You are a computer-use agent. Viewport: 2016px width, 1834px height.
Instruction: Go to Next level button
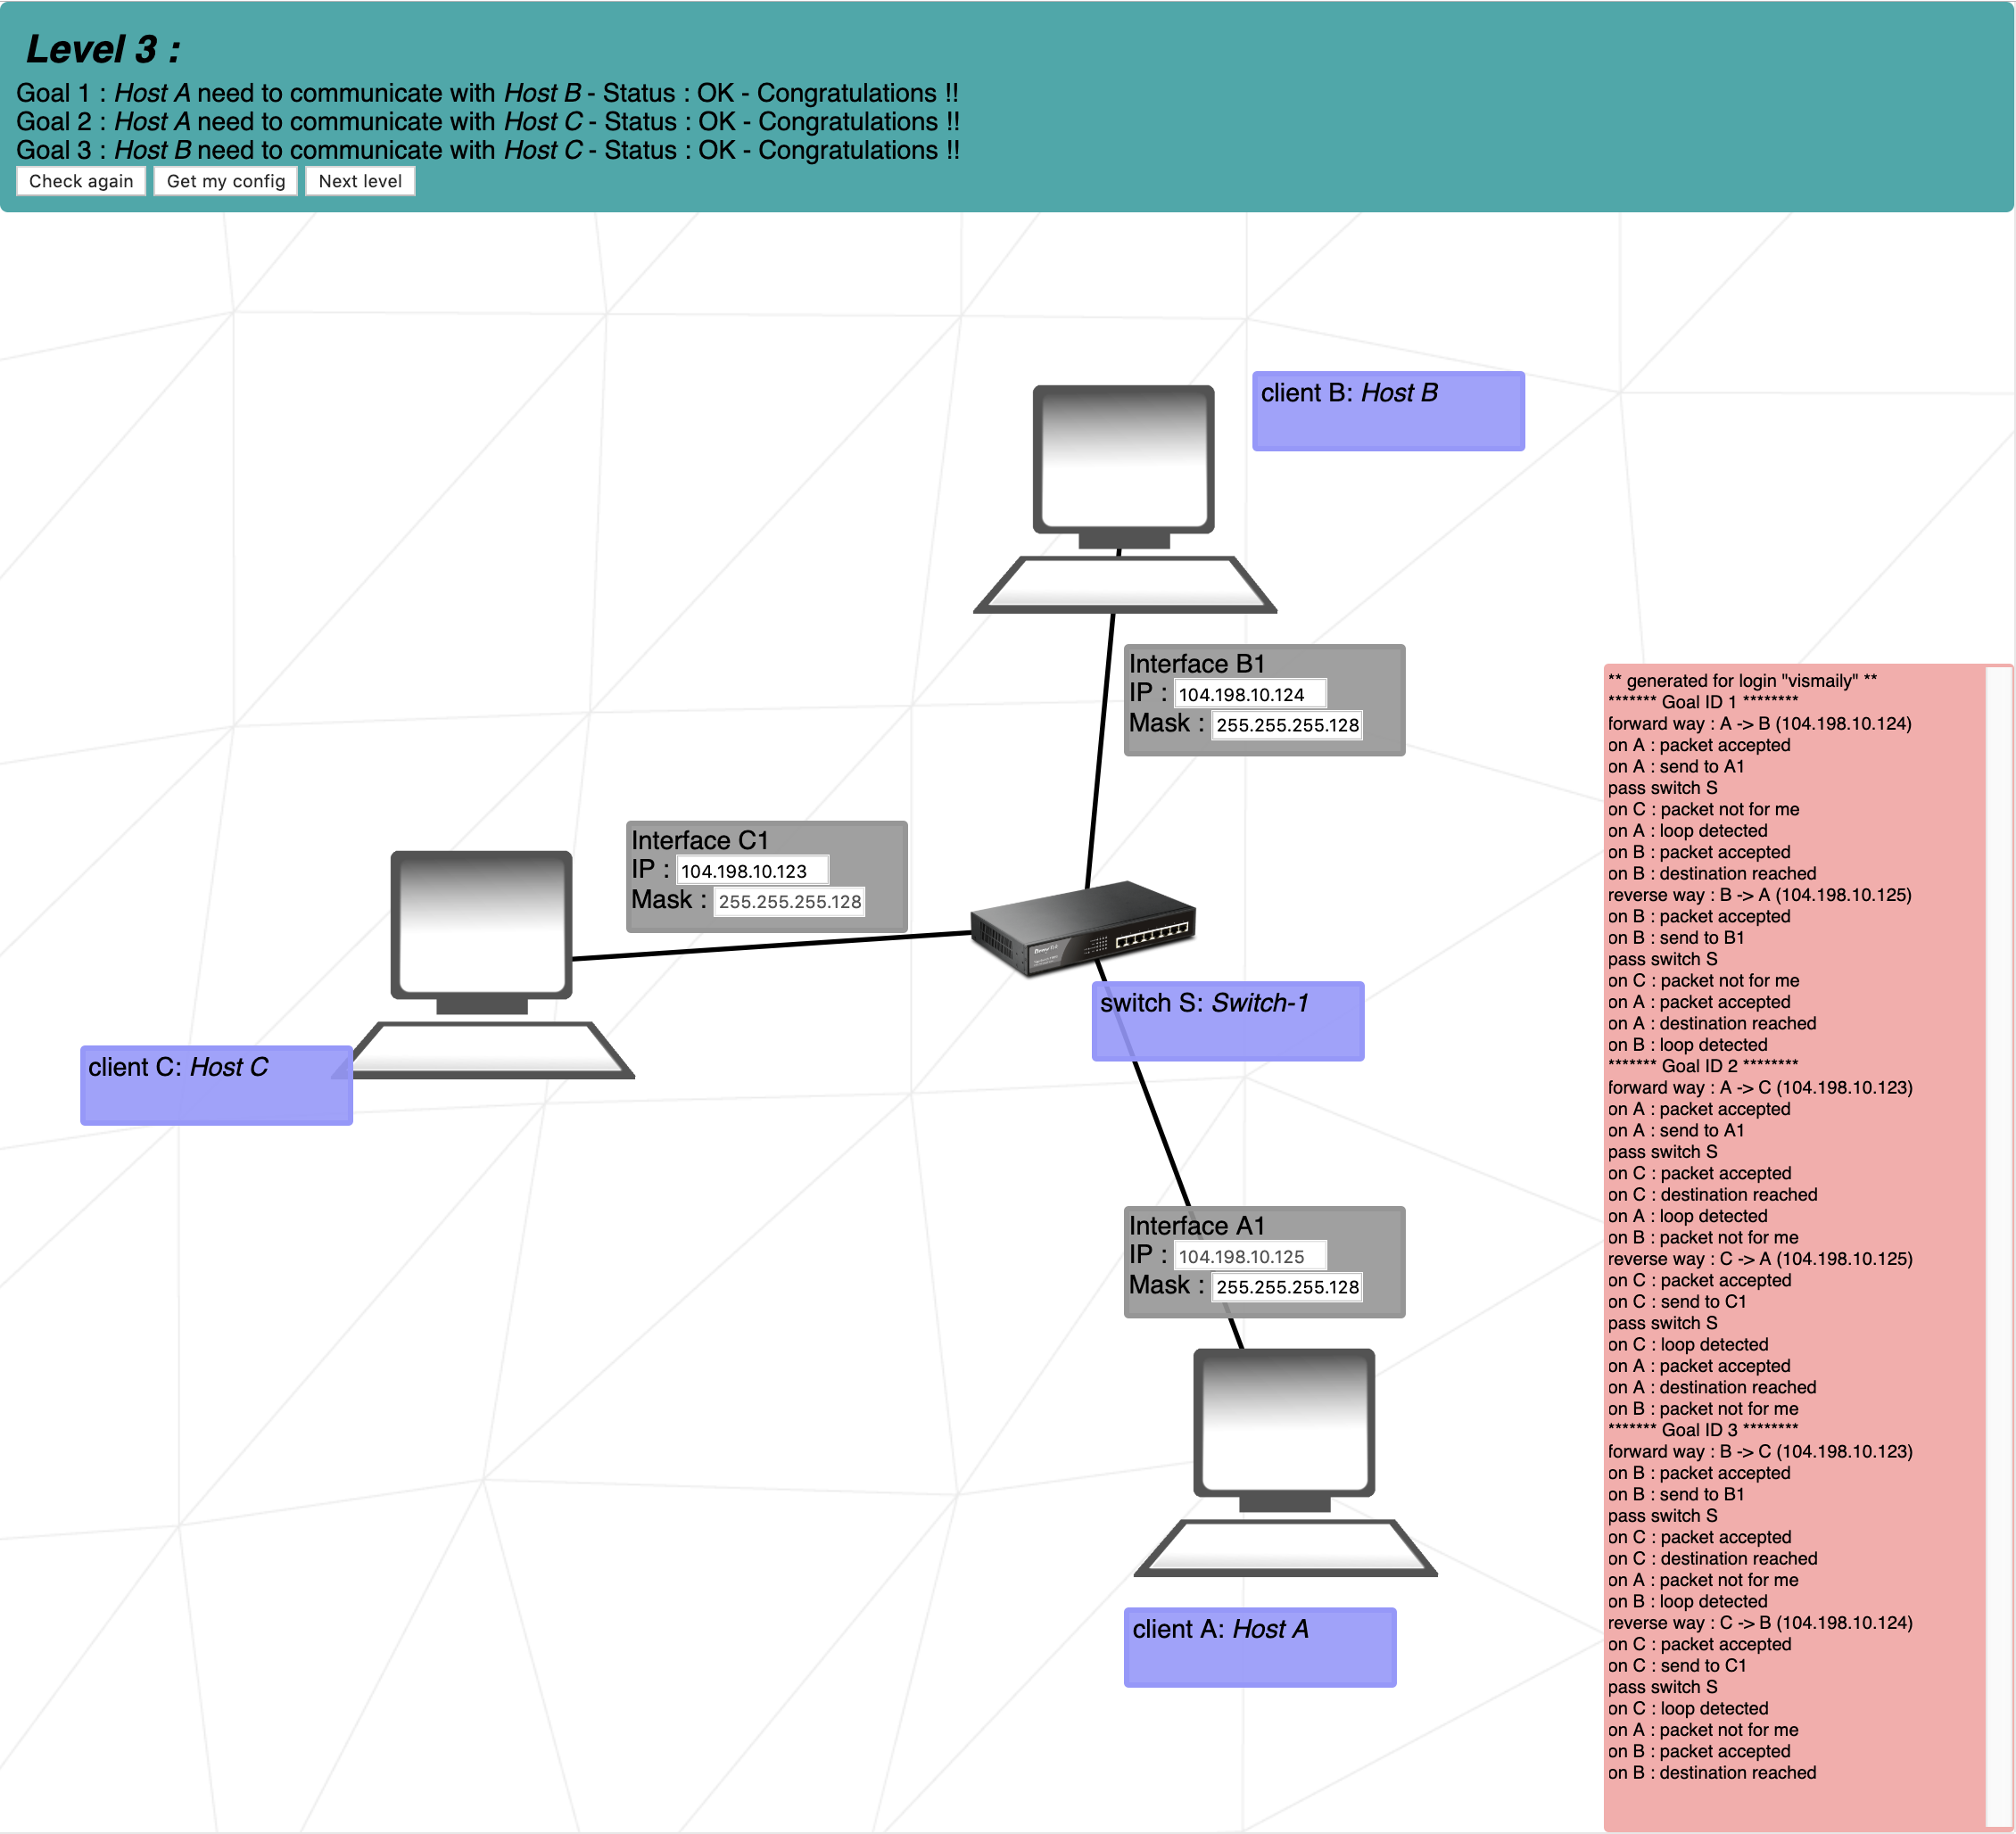pyautogui.click(x=360, y=181)
